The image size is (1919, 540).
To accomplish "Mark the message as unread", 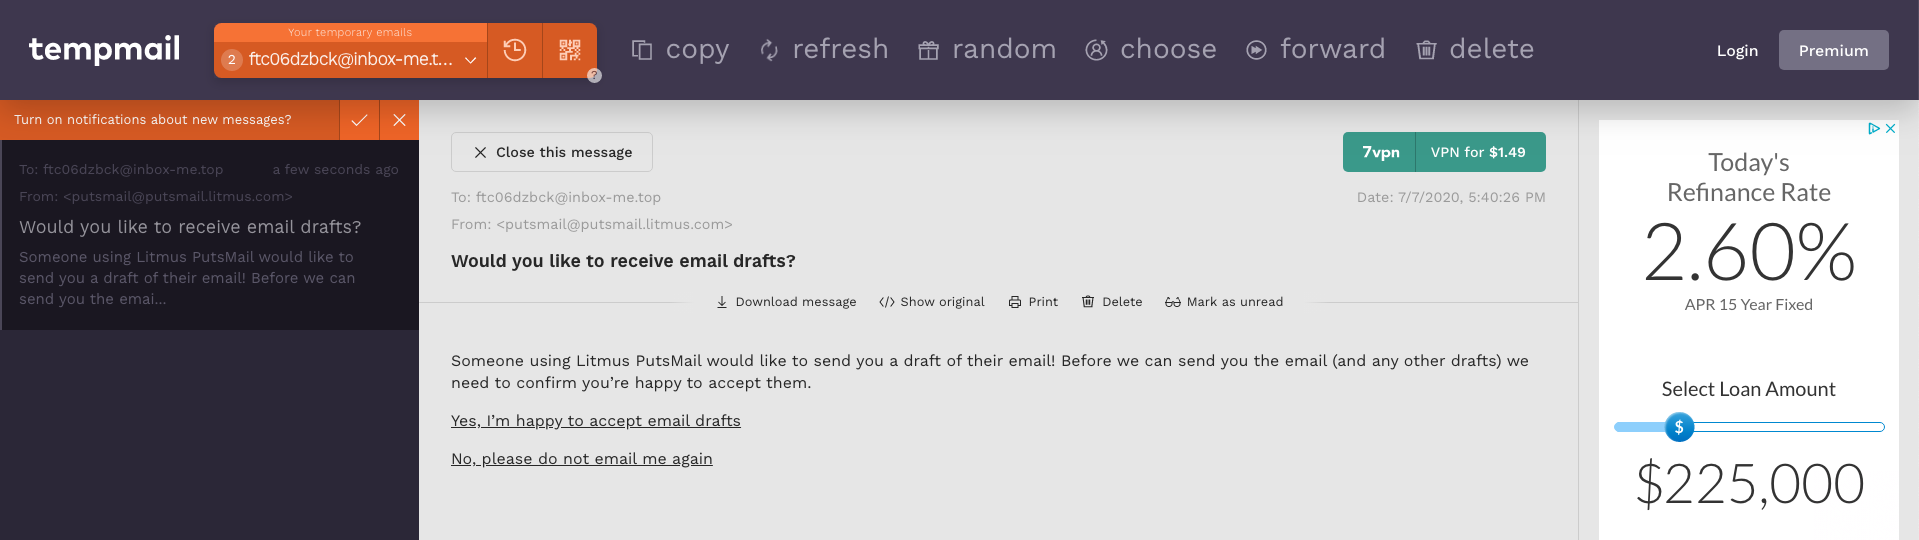I will (1224, 302).
